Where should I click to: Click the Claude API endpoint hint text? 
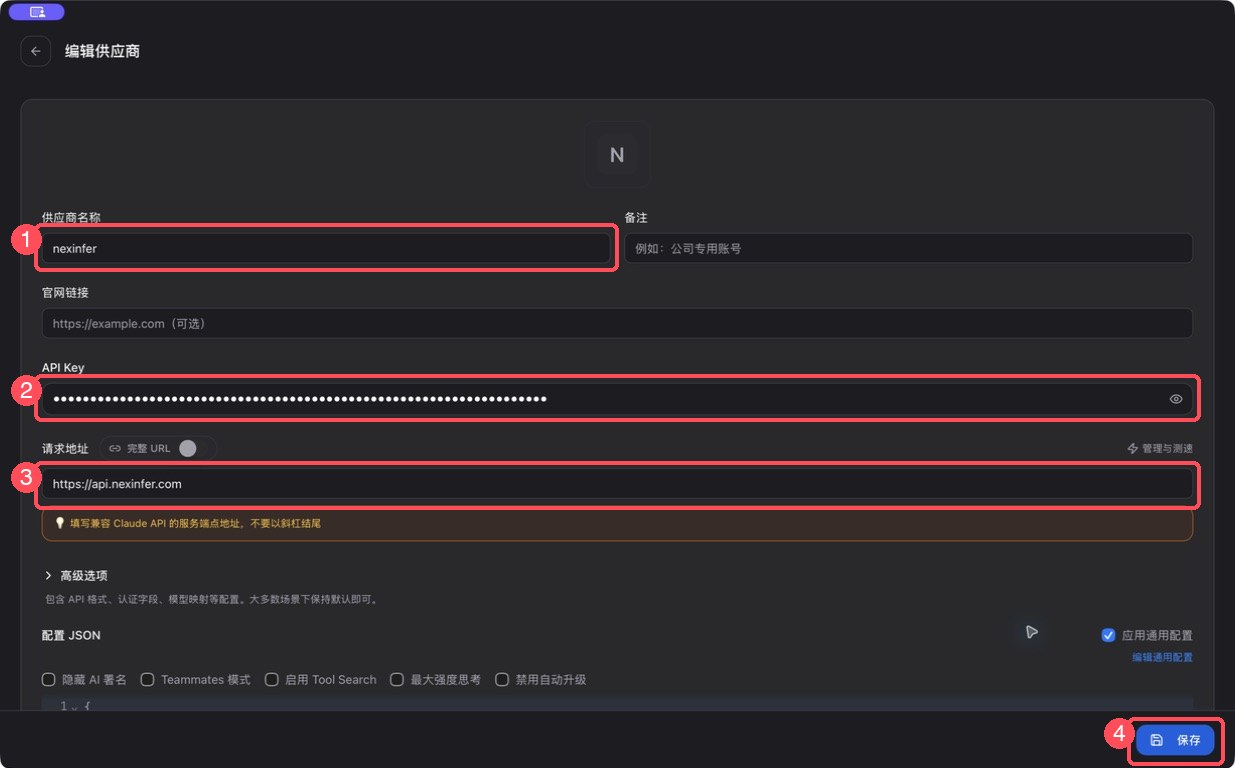(x=195, y=523)
